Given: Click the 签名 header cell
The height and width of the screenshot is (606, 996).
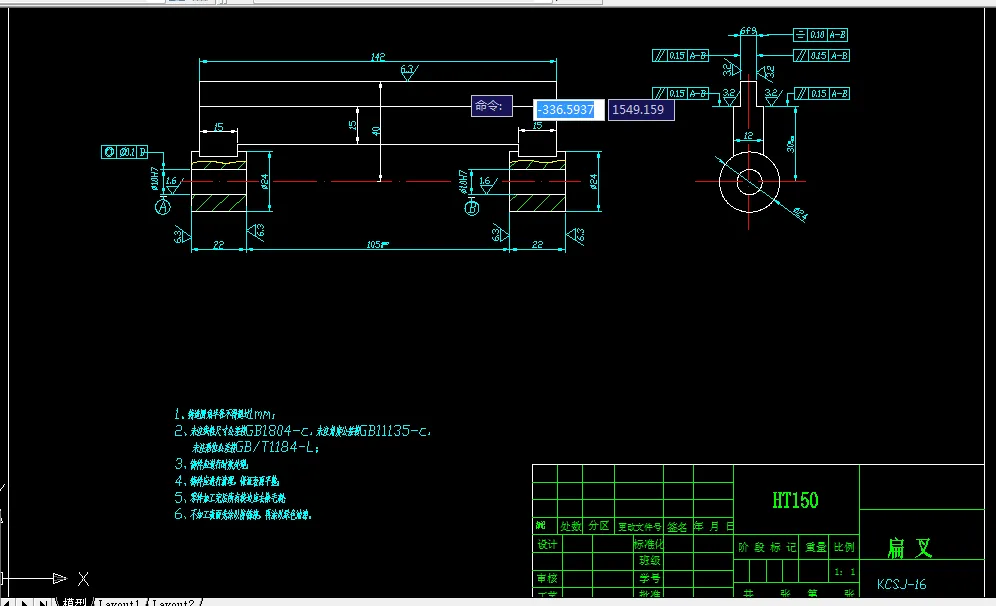Looking at the screenshot, I should 678,527.
